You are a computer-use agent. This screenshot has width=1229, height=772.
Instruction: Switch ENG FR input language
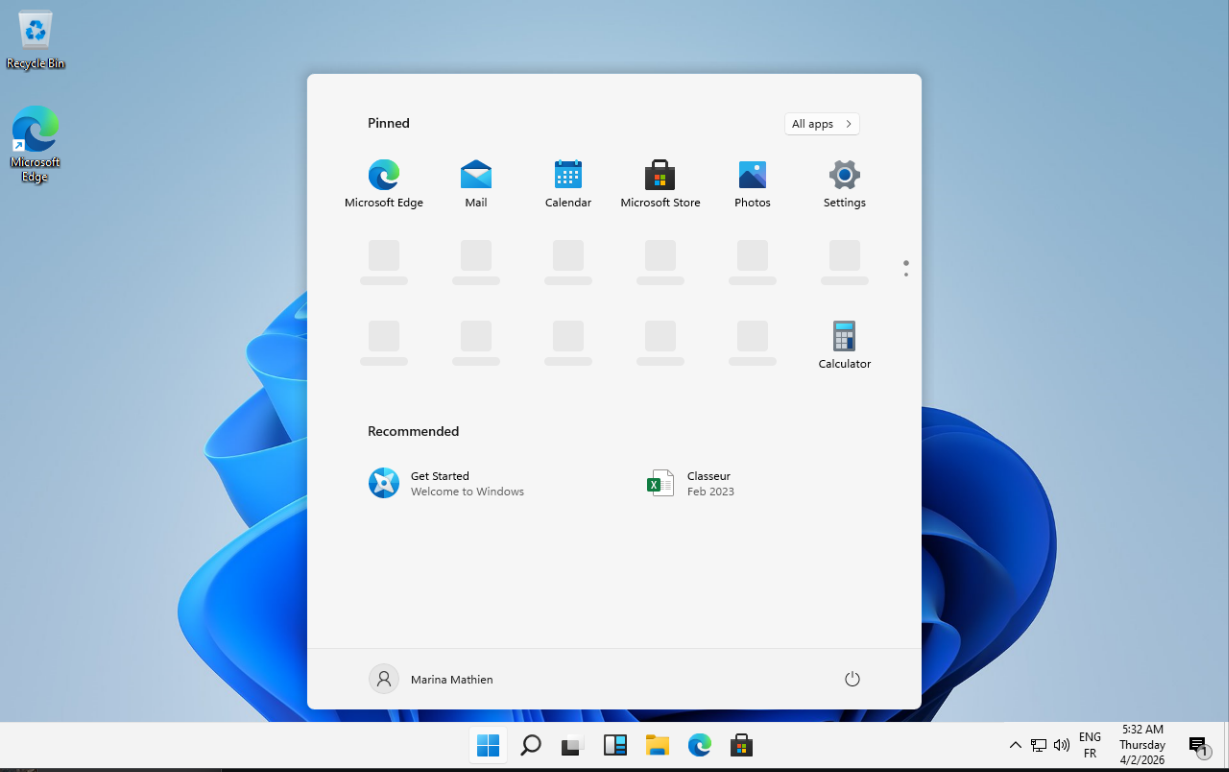click(x=1090, y=745)
